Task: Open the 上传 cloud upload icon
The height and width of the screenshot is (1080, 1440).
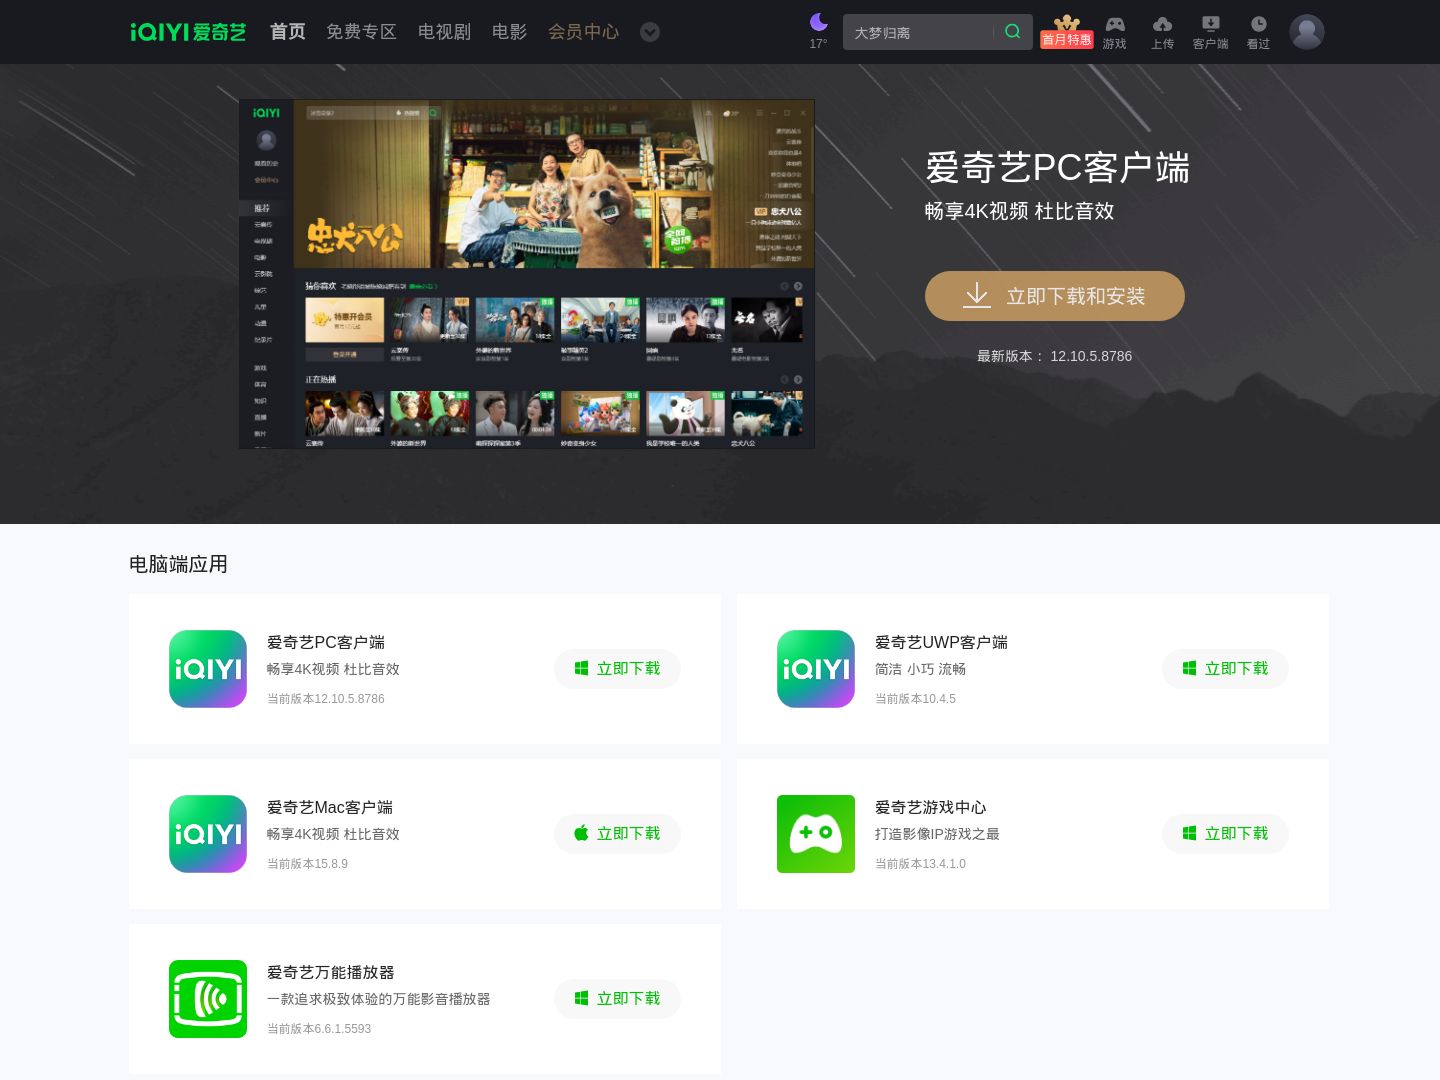Action: pos(1162,32)
